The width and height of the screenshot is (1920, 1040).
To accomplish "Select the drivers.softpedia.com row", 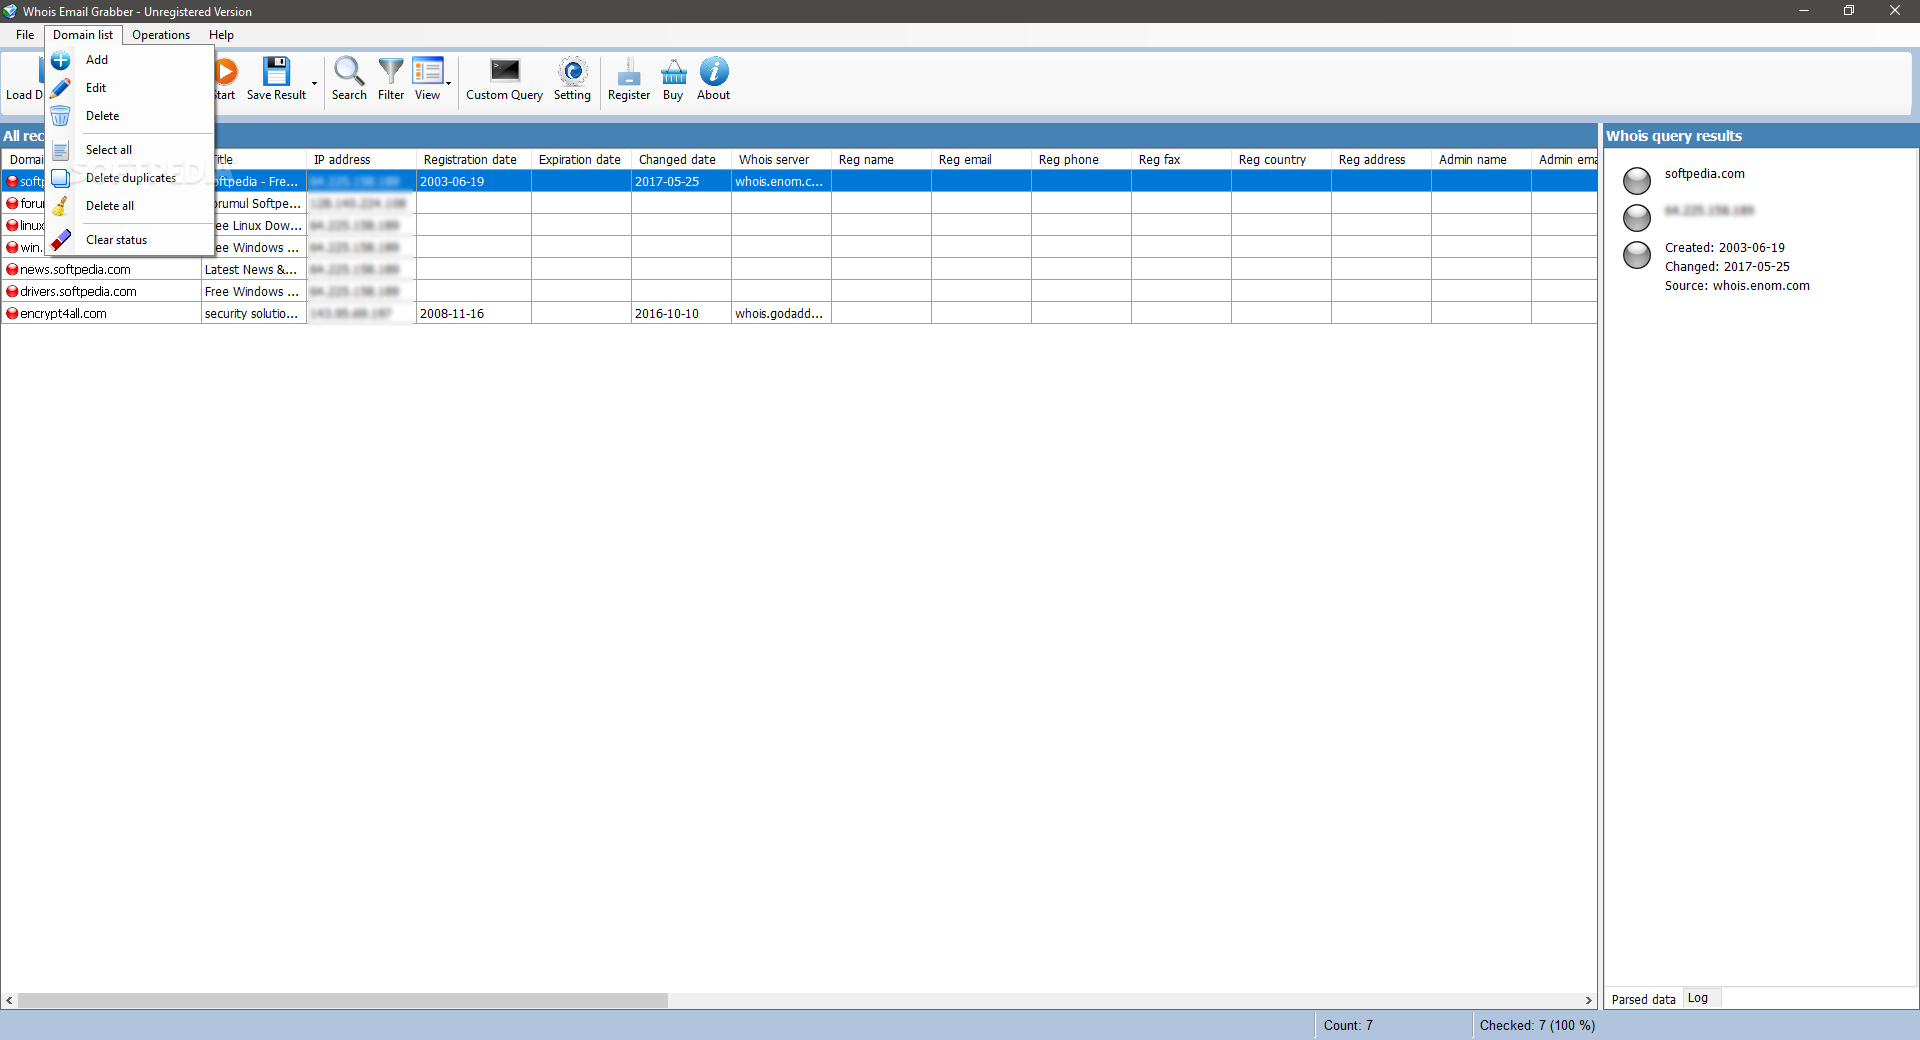I will (x=799, y=291).
